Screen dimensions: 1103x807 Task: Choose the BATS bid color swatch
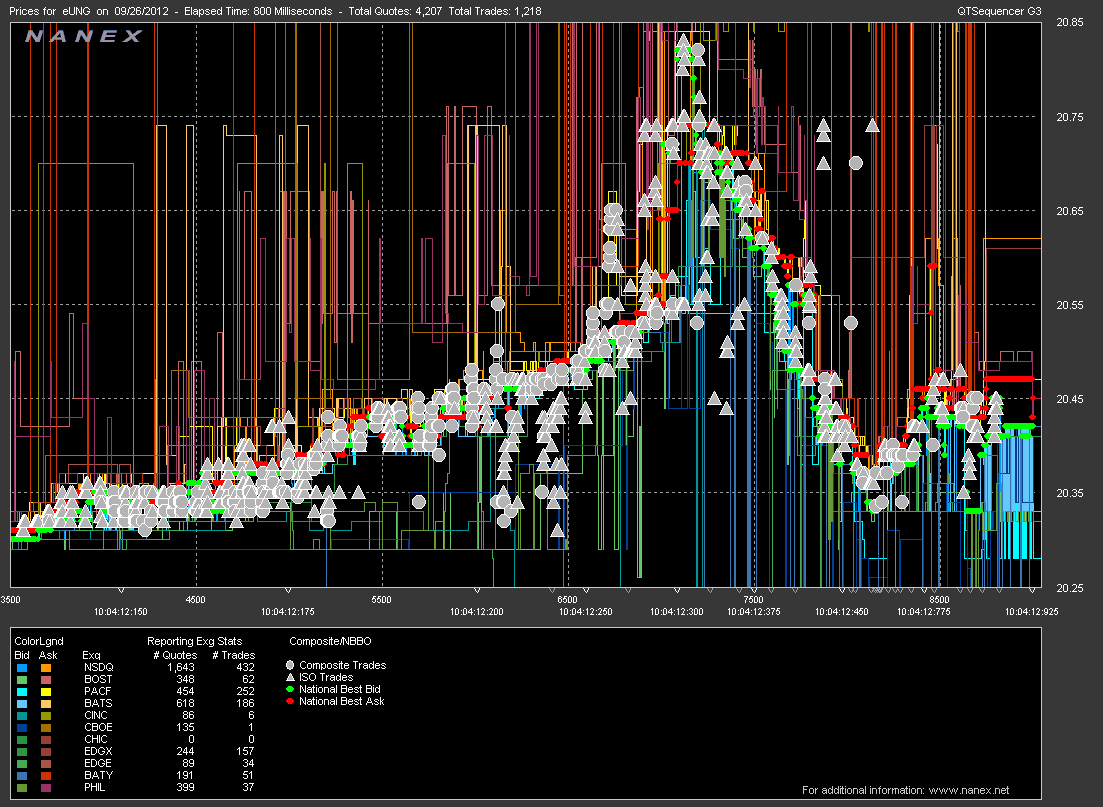click(22, 703)
